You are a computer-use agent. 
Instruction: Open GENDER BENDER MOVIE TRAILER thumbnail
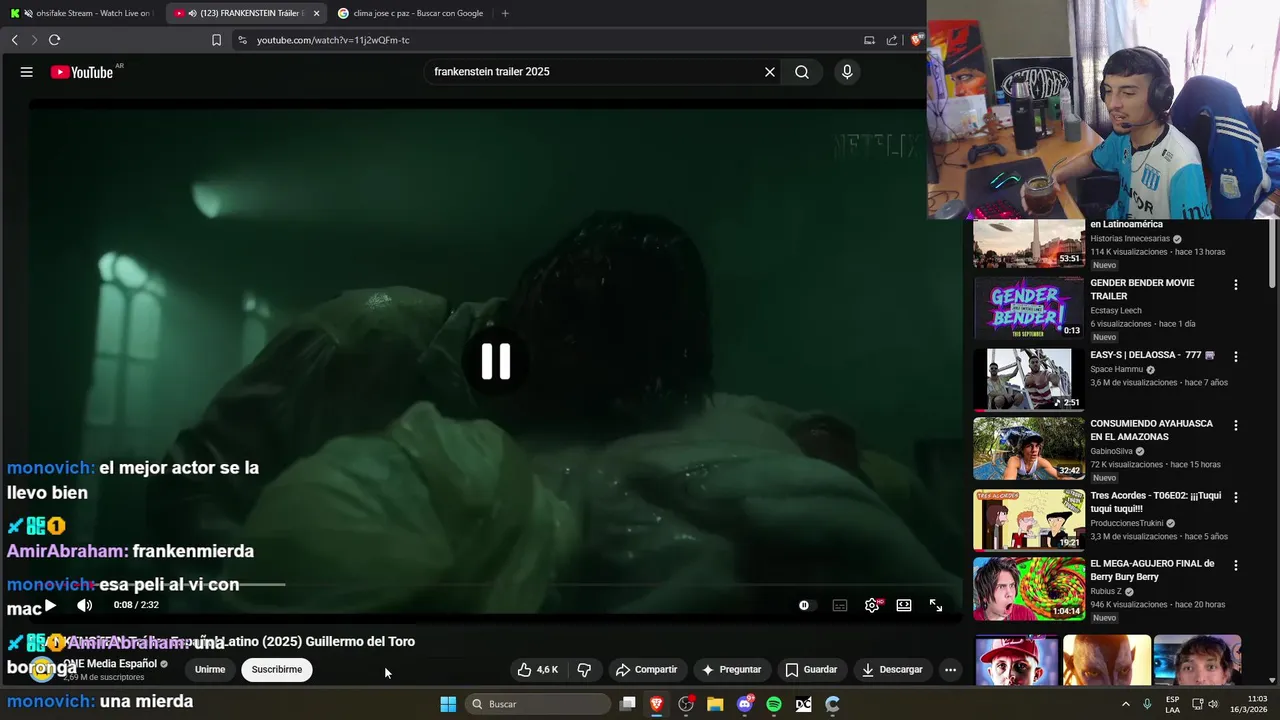point(1029,308)
